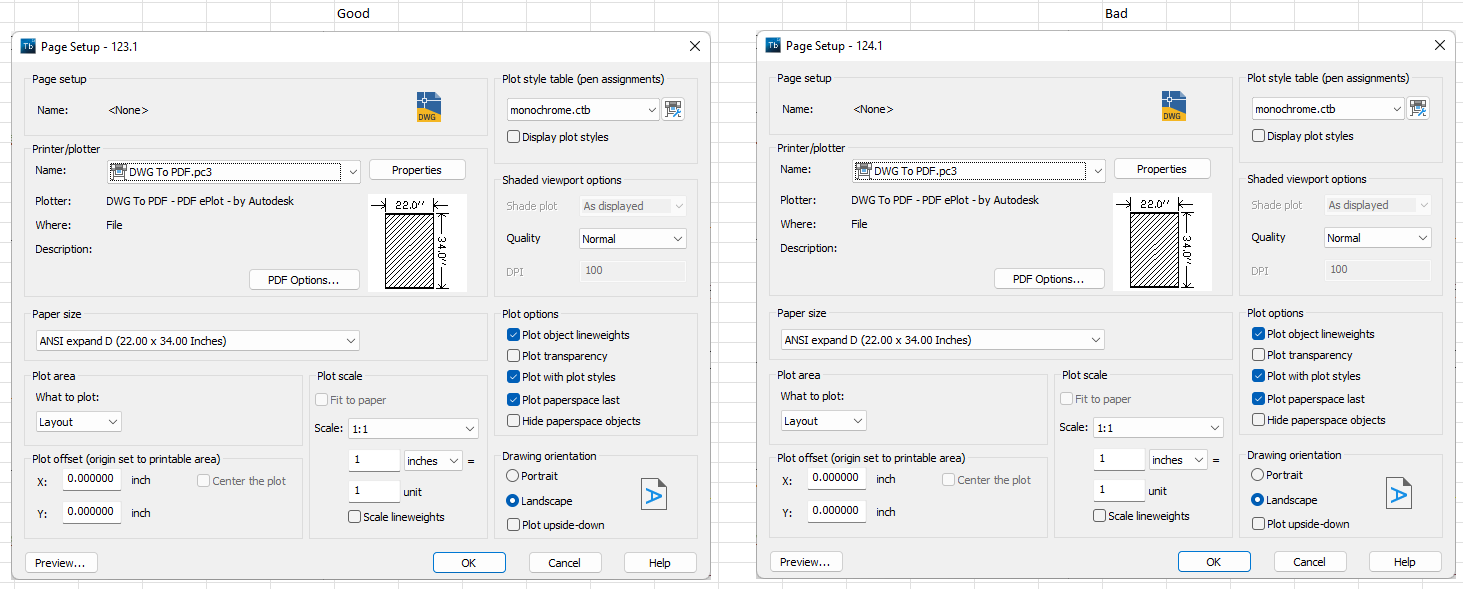Screen dimensions: 1463x589
Task: Click the X plot offset input field in 124.1
Action: [836, 479]
